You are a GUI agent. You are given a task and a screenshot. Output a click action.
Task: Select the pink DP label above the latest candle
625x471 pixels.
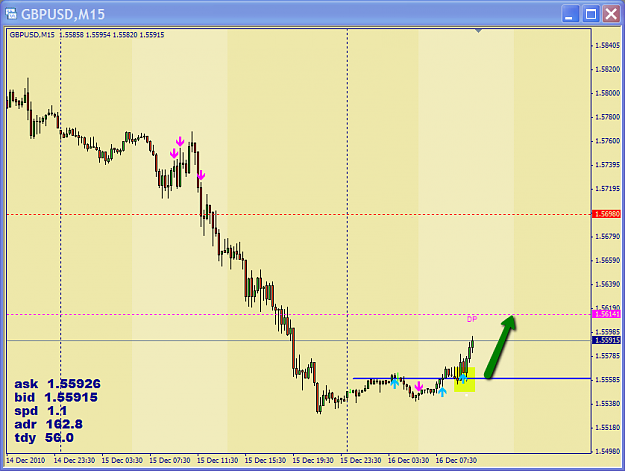coord(472,319)
